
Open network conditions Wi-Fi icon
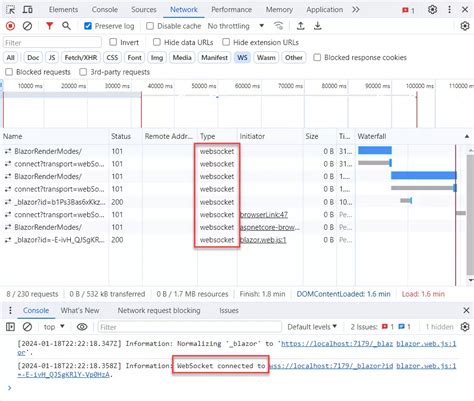click(x=278, y=26)
